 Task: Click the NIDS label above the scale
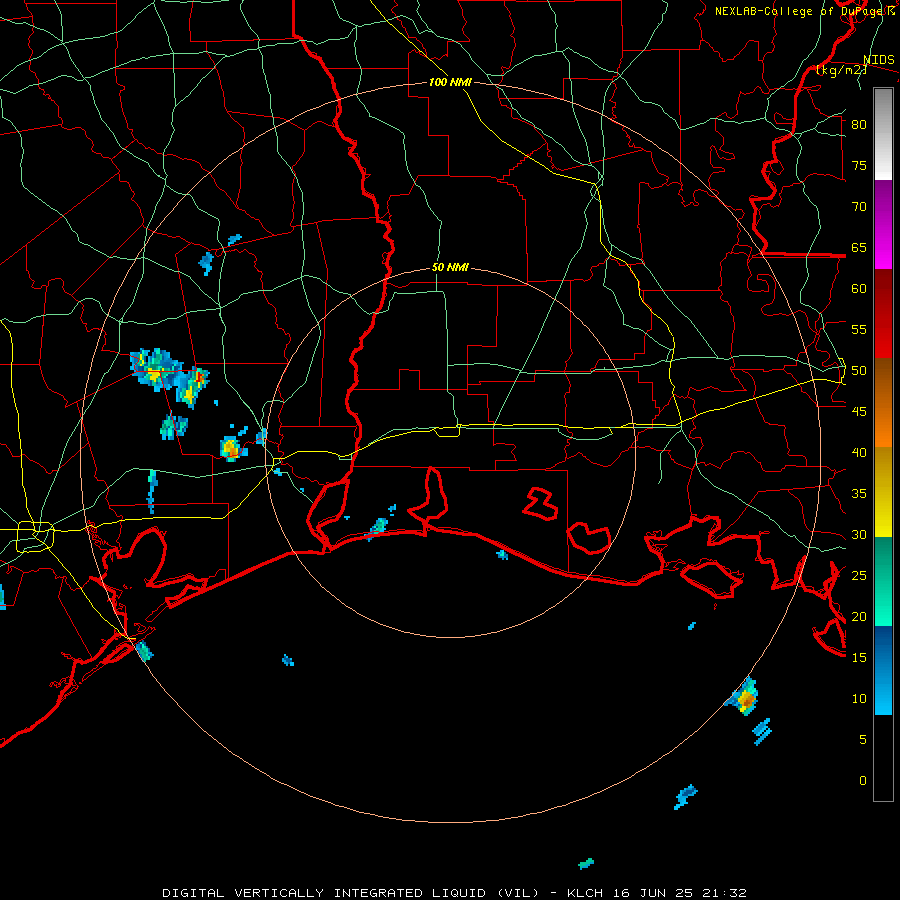click(x=879, y=60)
